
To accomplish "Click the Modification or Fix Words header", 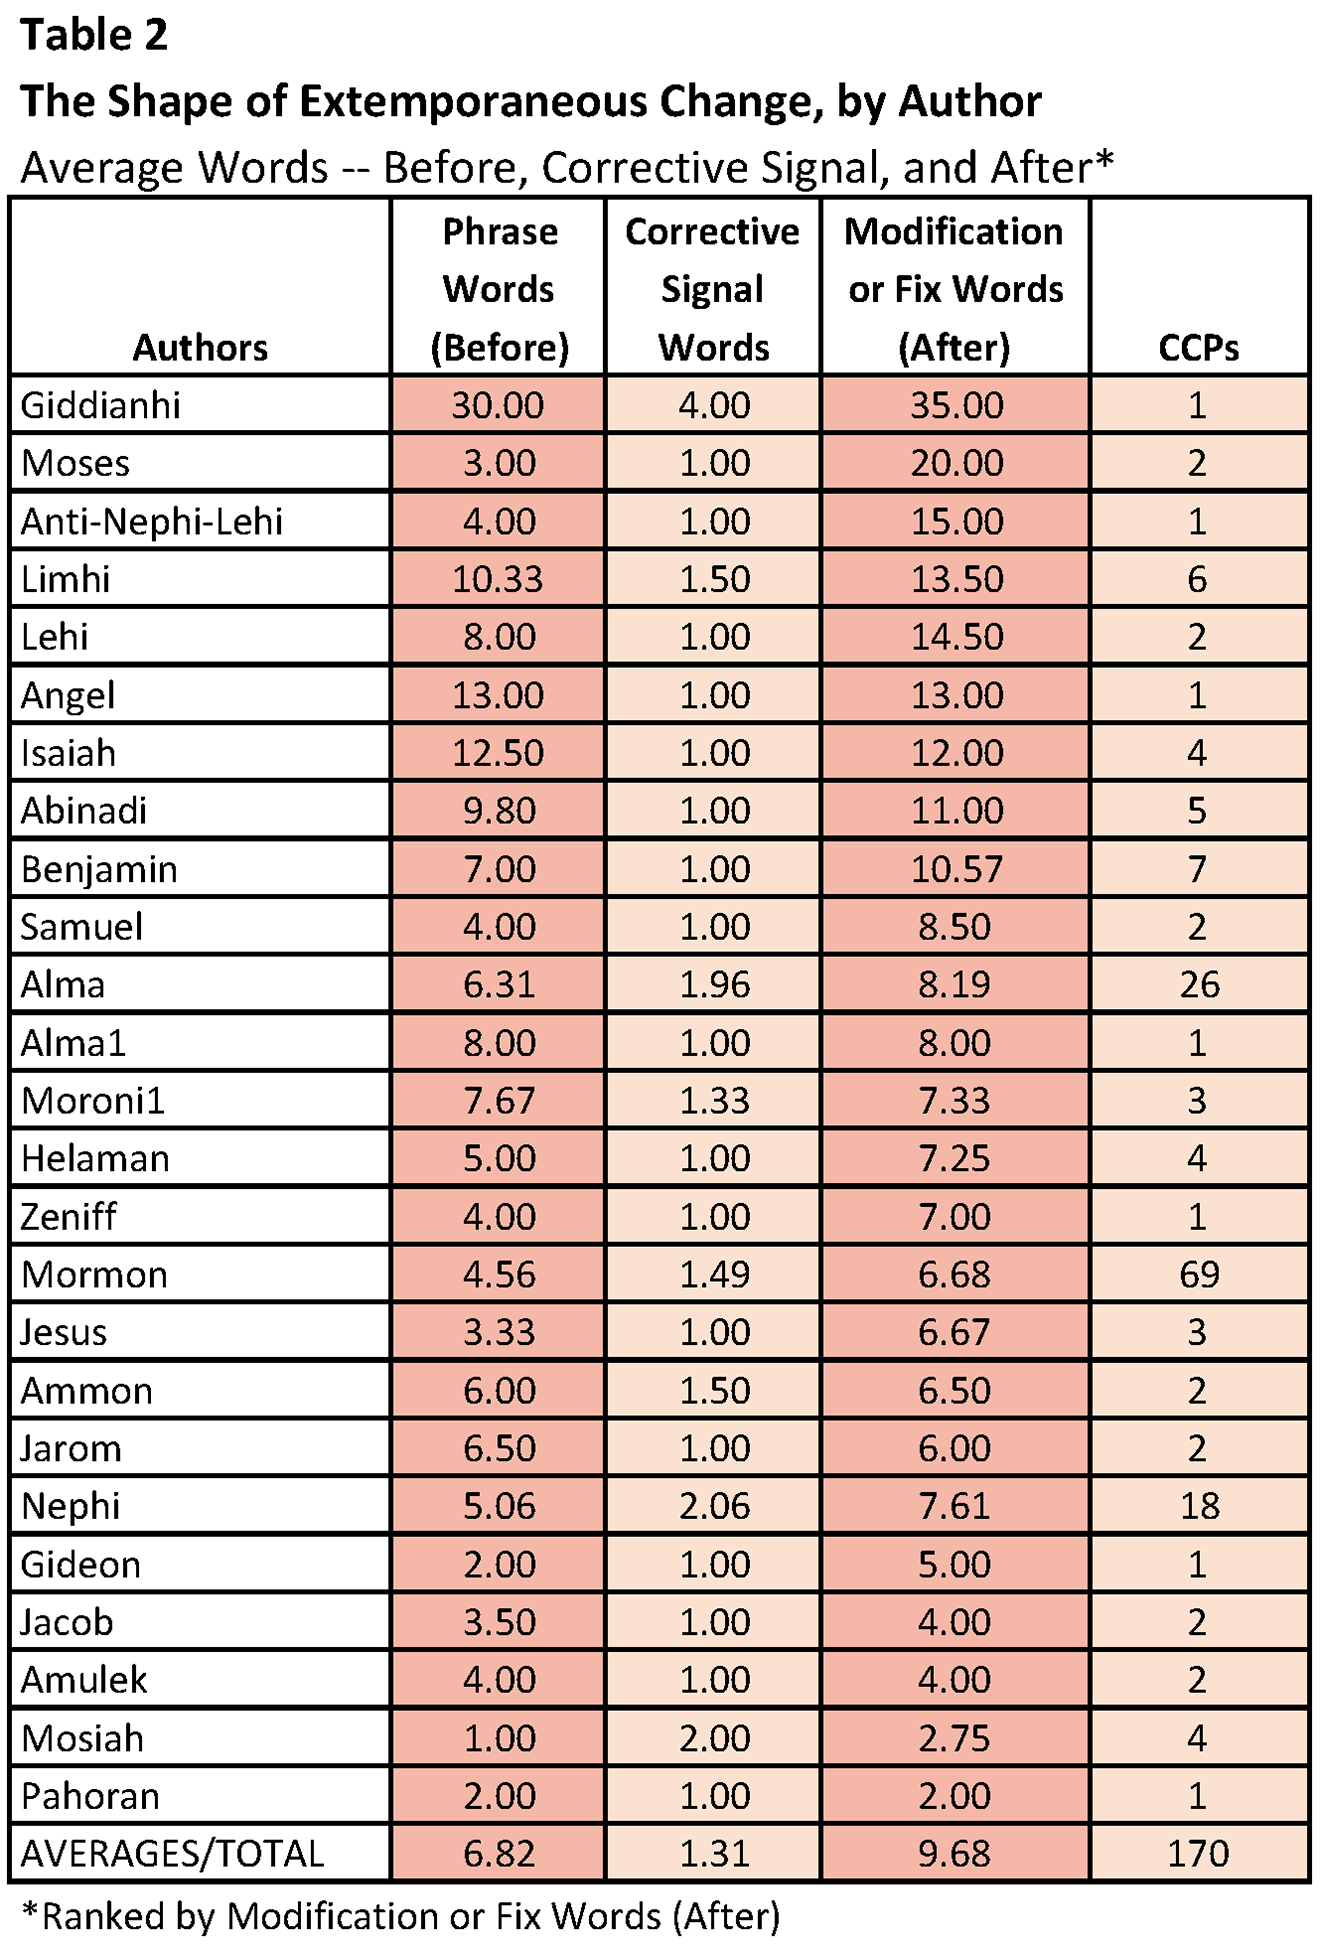I will pos(954,289).
